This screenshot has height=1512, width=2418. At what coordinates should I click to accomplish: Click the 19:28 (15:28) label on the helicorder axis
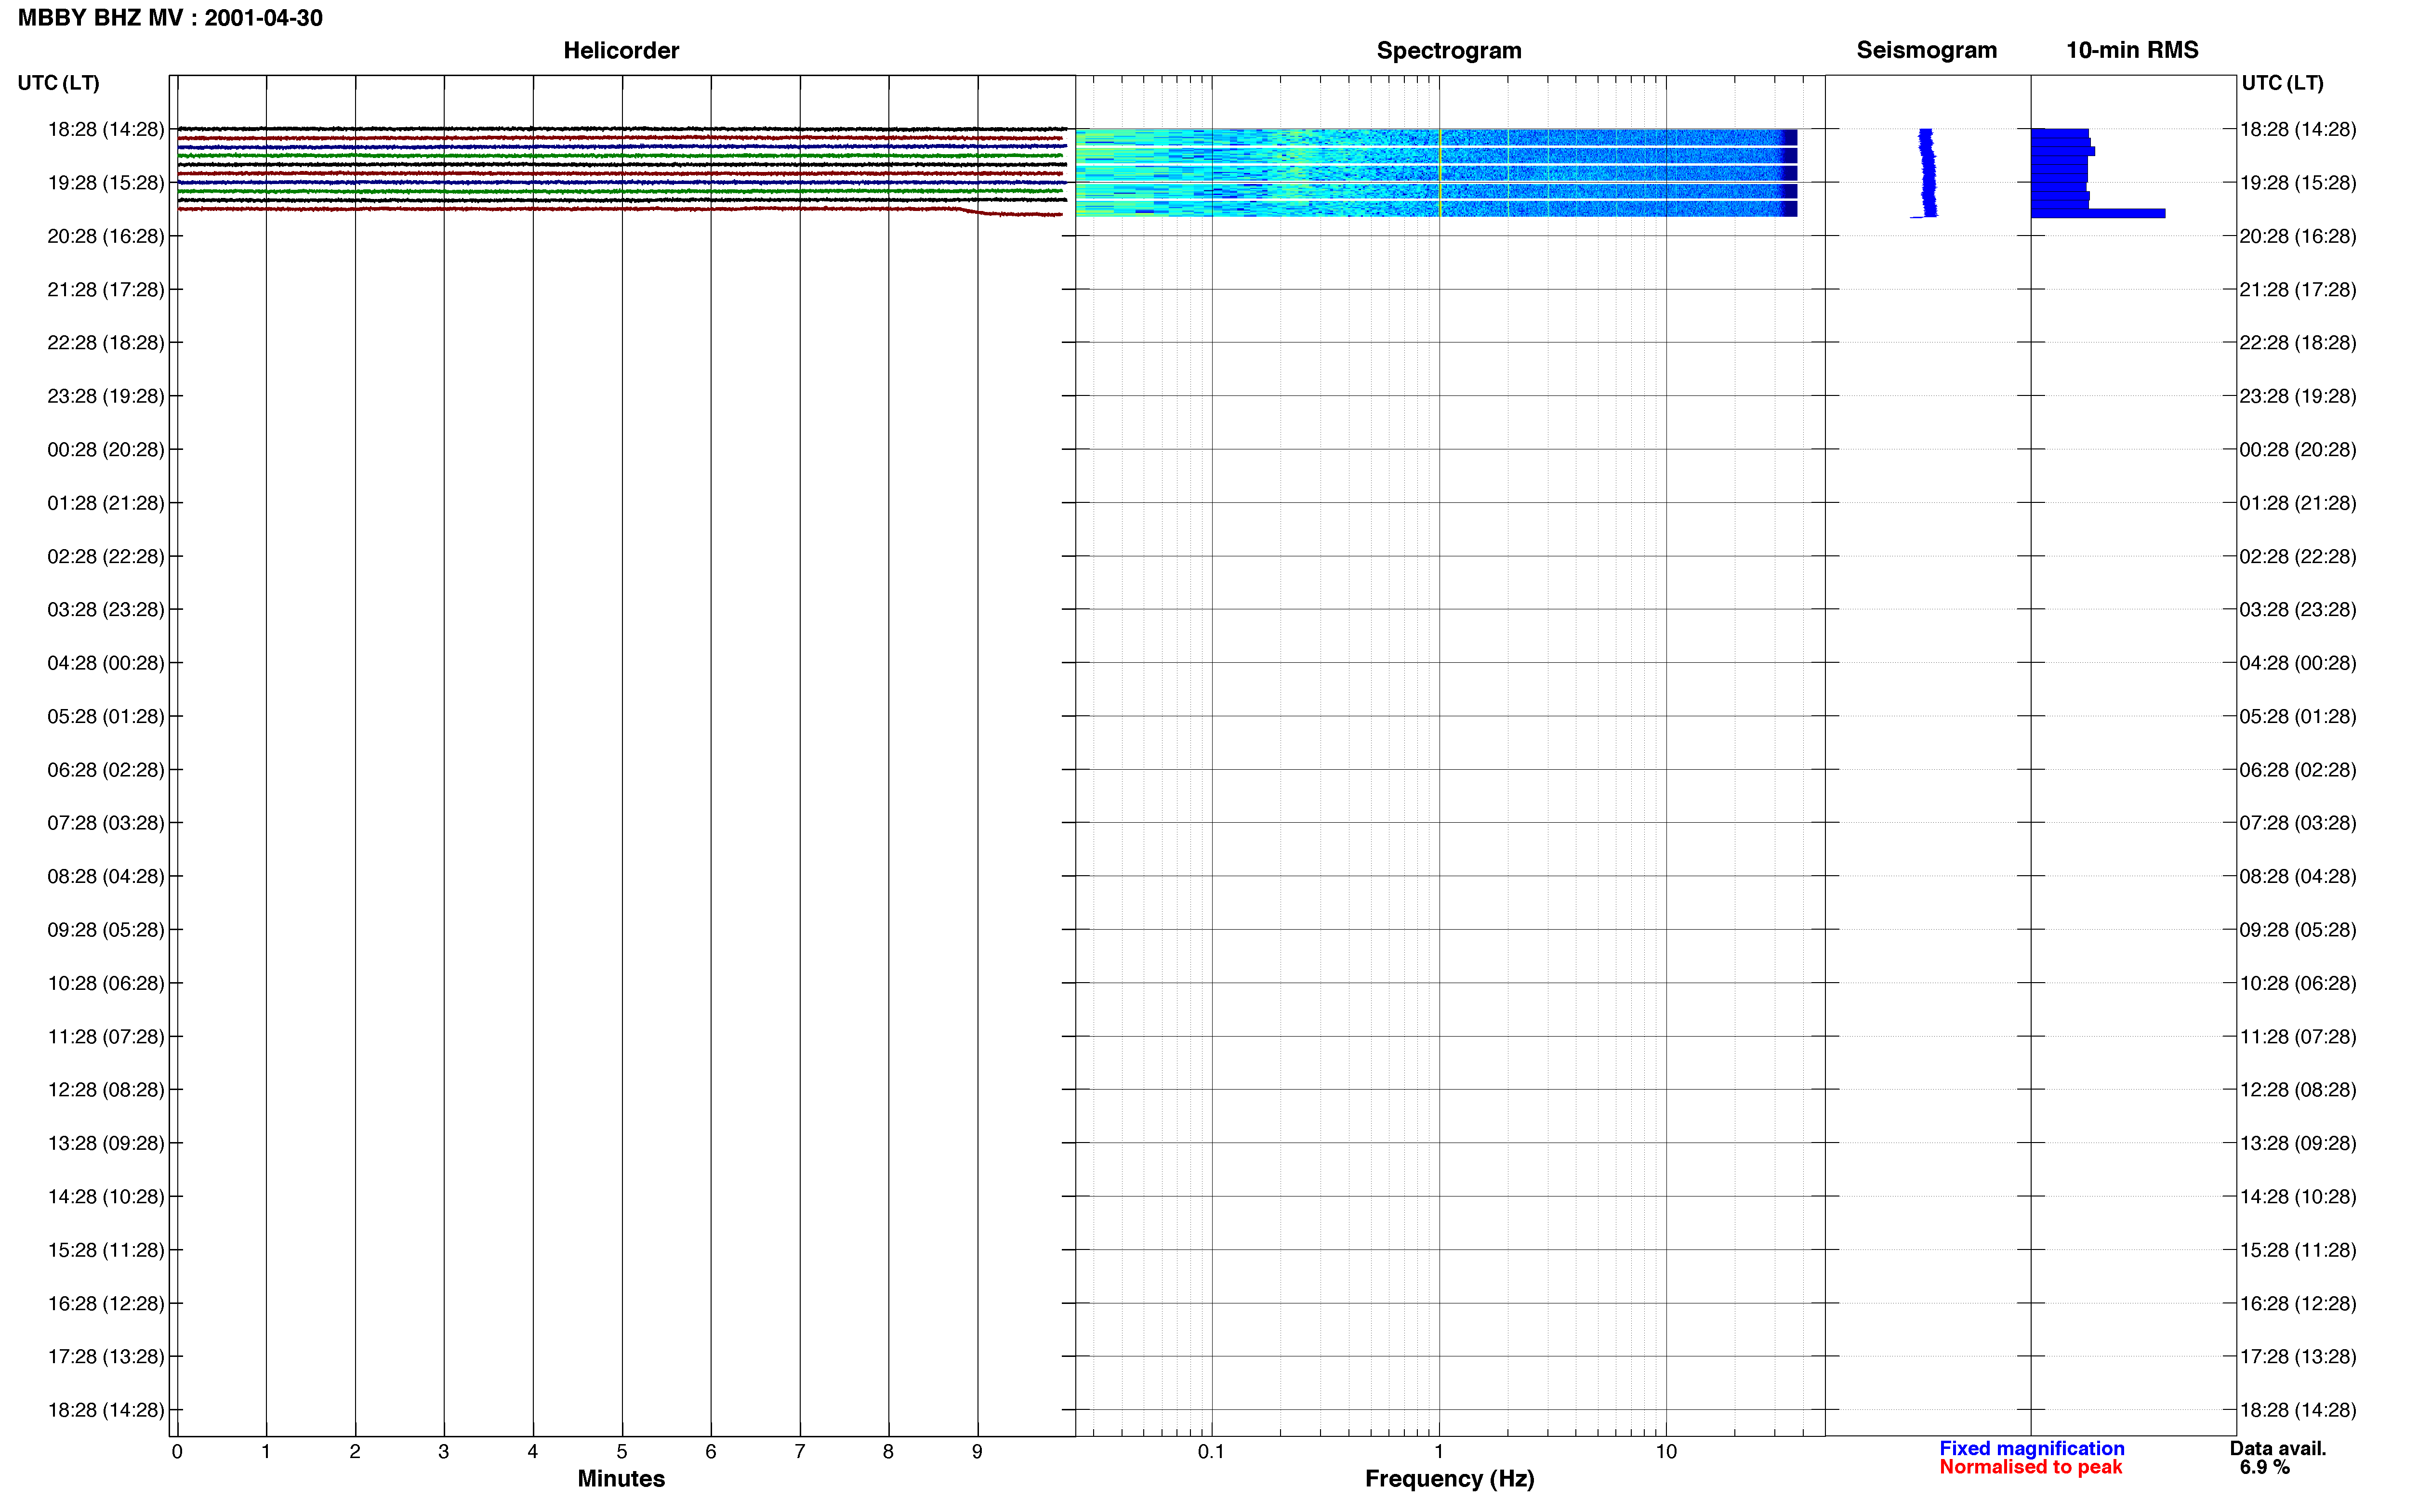(106, 183)
